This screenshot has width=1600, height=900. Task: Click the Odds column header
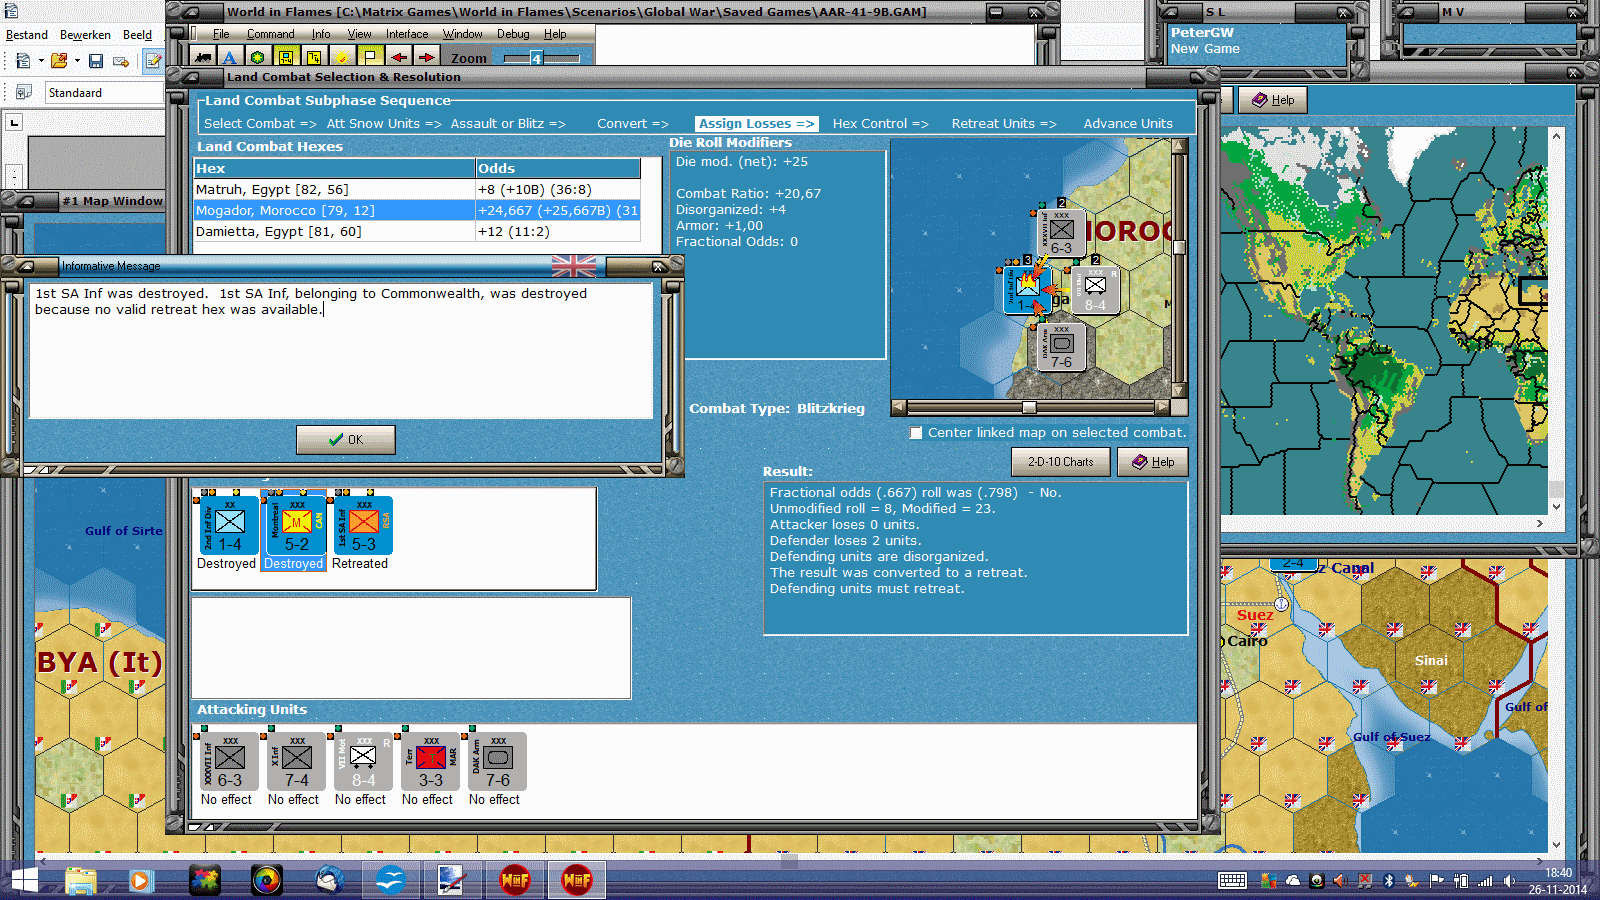(558, 169)
